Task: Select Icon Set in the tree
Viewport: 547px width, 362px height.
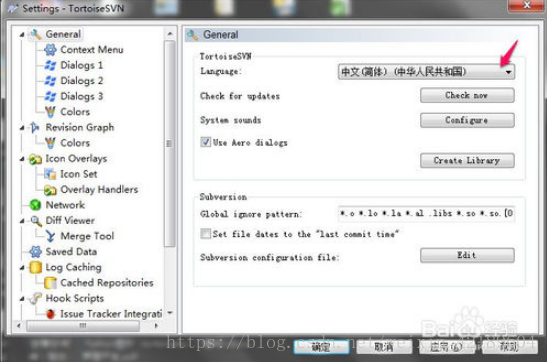Action: click(78, 174)
